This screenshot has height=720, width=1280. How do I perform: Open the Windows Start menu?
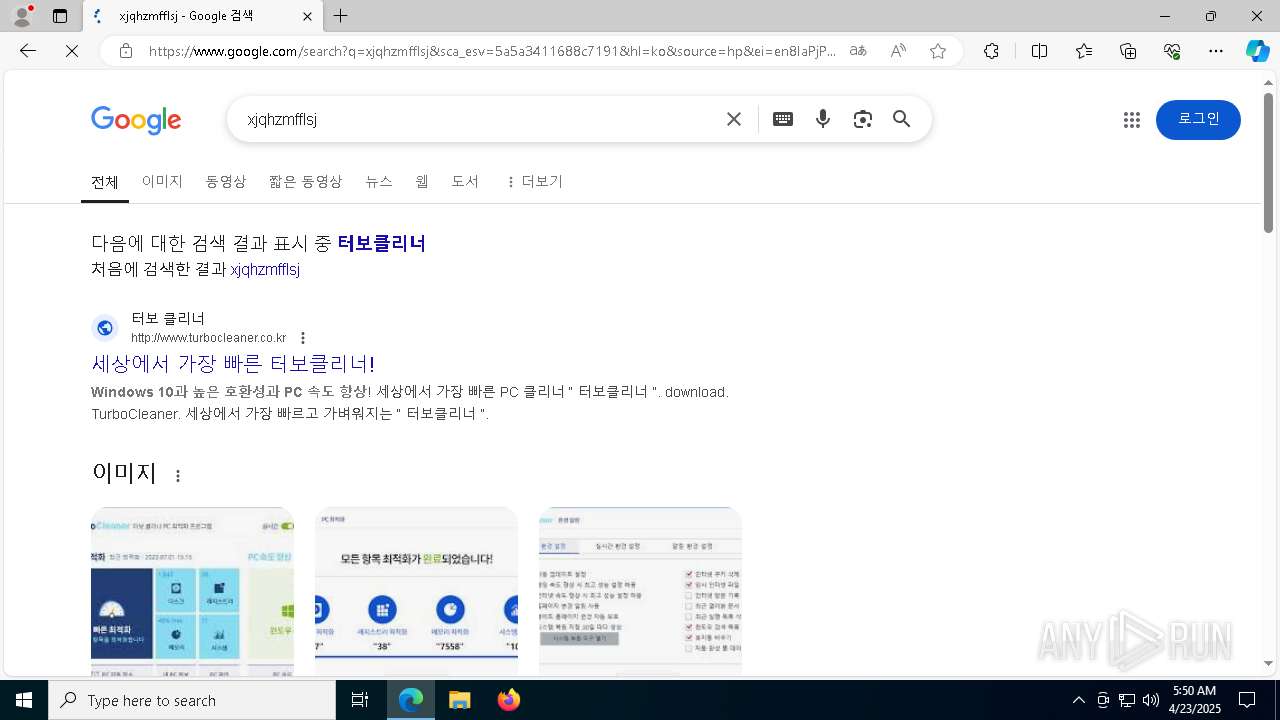coord(24,700)
